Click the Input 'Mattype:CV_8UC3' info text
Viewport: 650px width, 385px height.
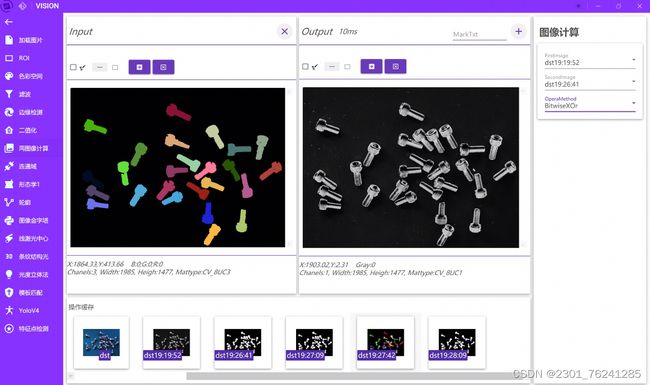[203, 272]
